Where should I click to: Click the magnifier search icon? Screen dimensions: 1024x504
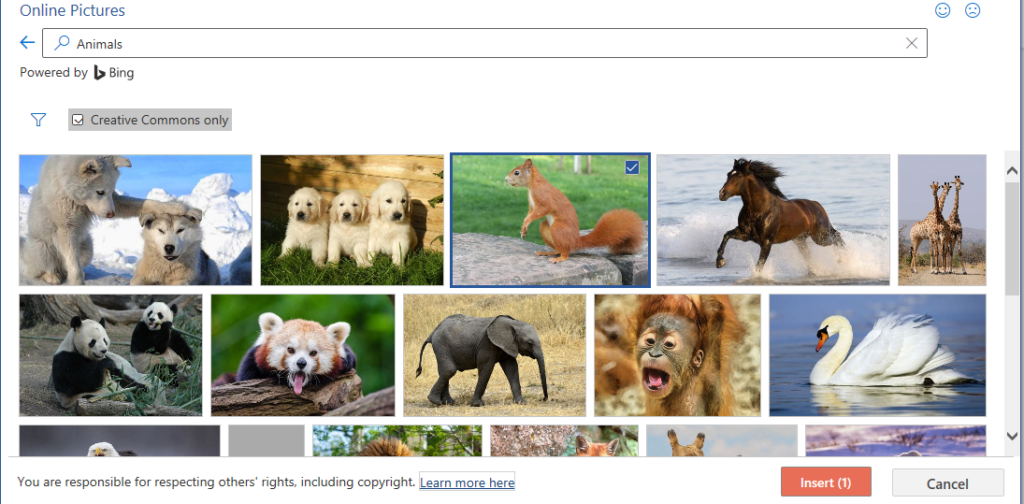(x=61, y=43)
